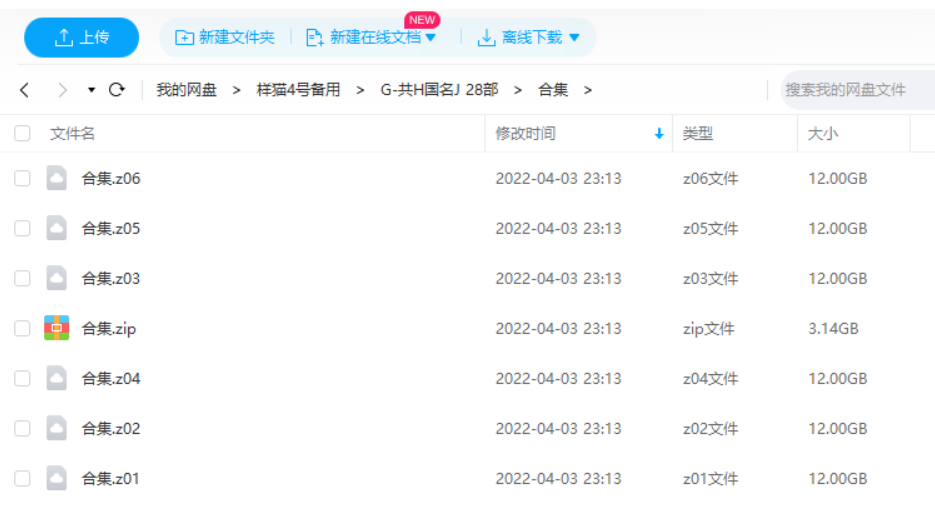Go to 我的网盘 in the breadcrumb
The image size is (935, 509).
(186, 90)
